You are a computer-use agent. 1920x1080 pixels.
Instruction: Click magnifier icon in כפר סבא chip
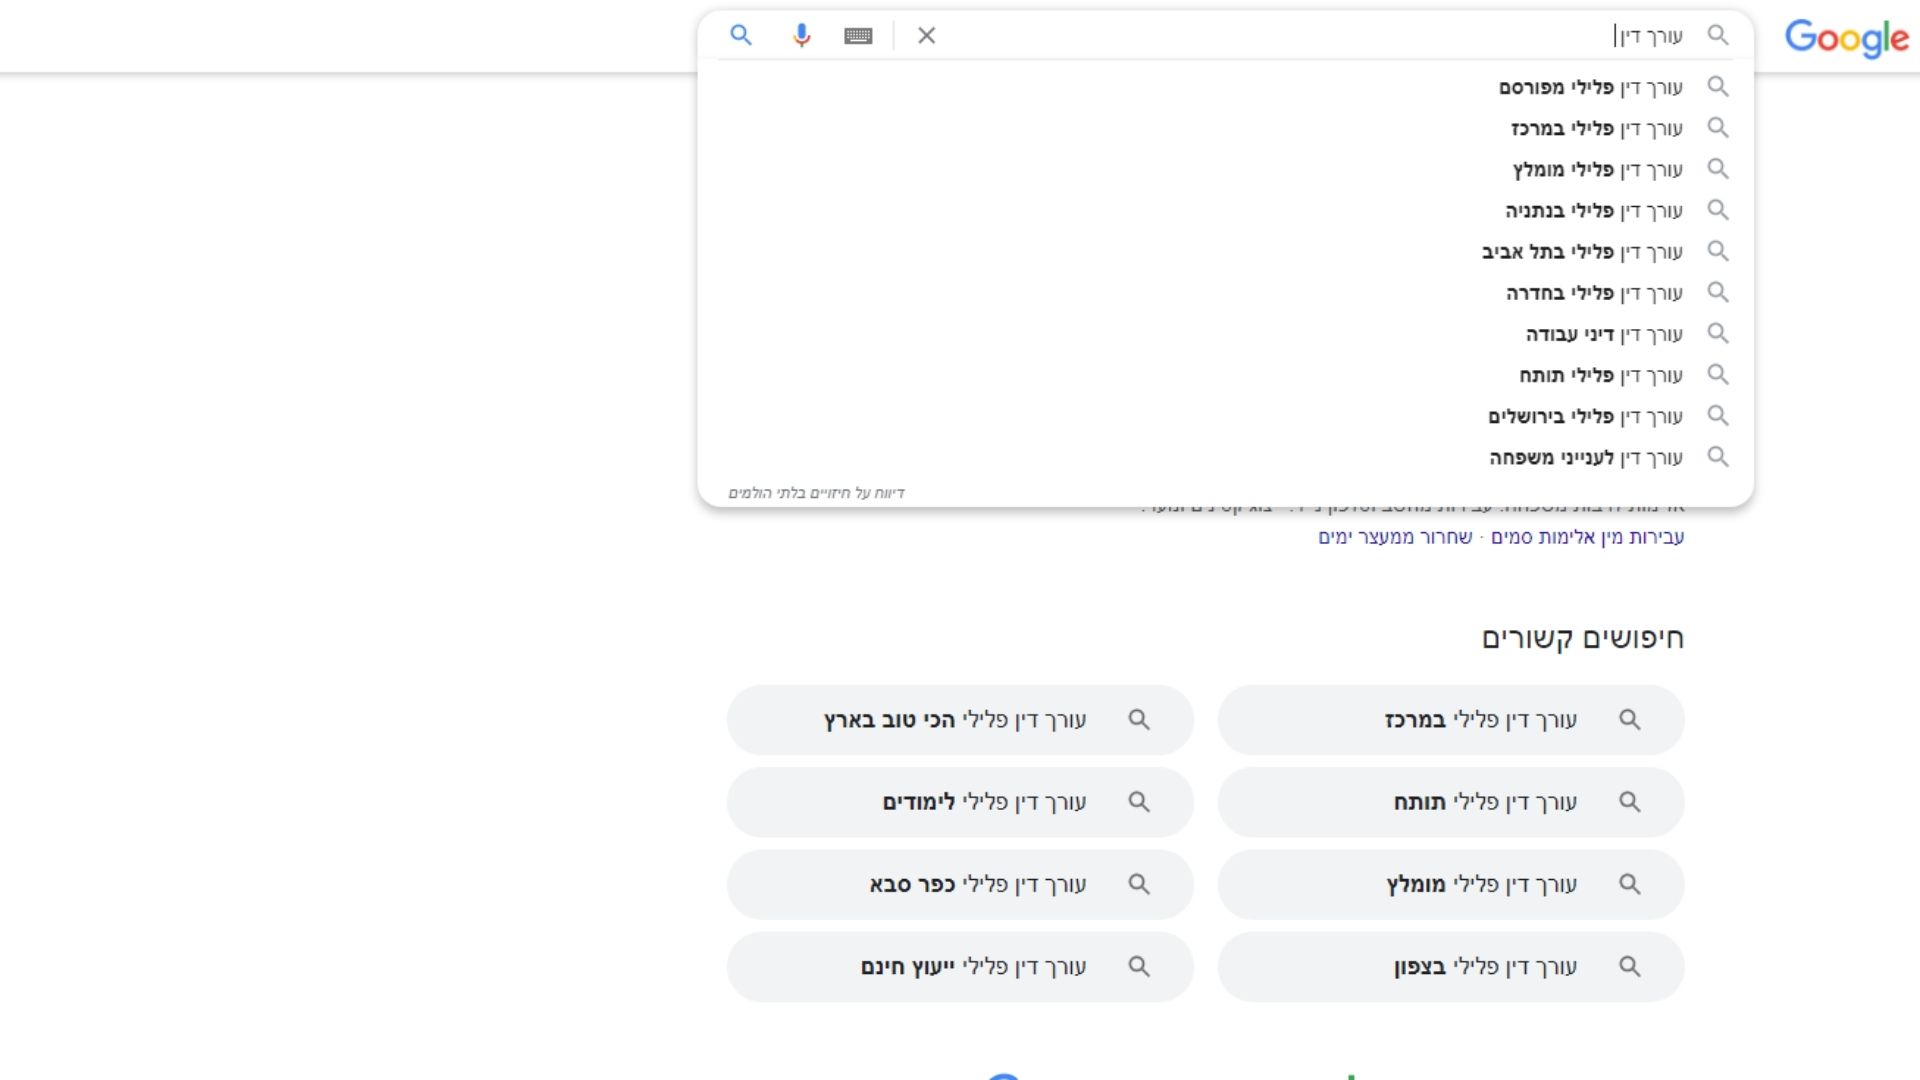tap(1139, 885)
